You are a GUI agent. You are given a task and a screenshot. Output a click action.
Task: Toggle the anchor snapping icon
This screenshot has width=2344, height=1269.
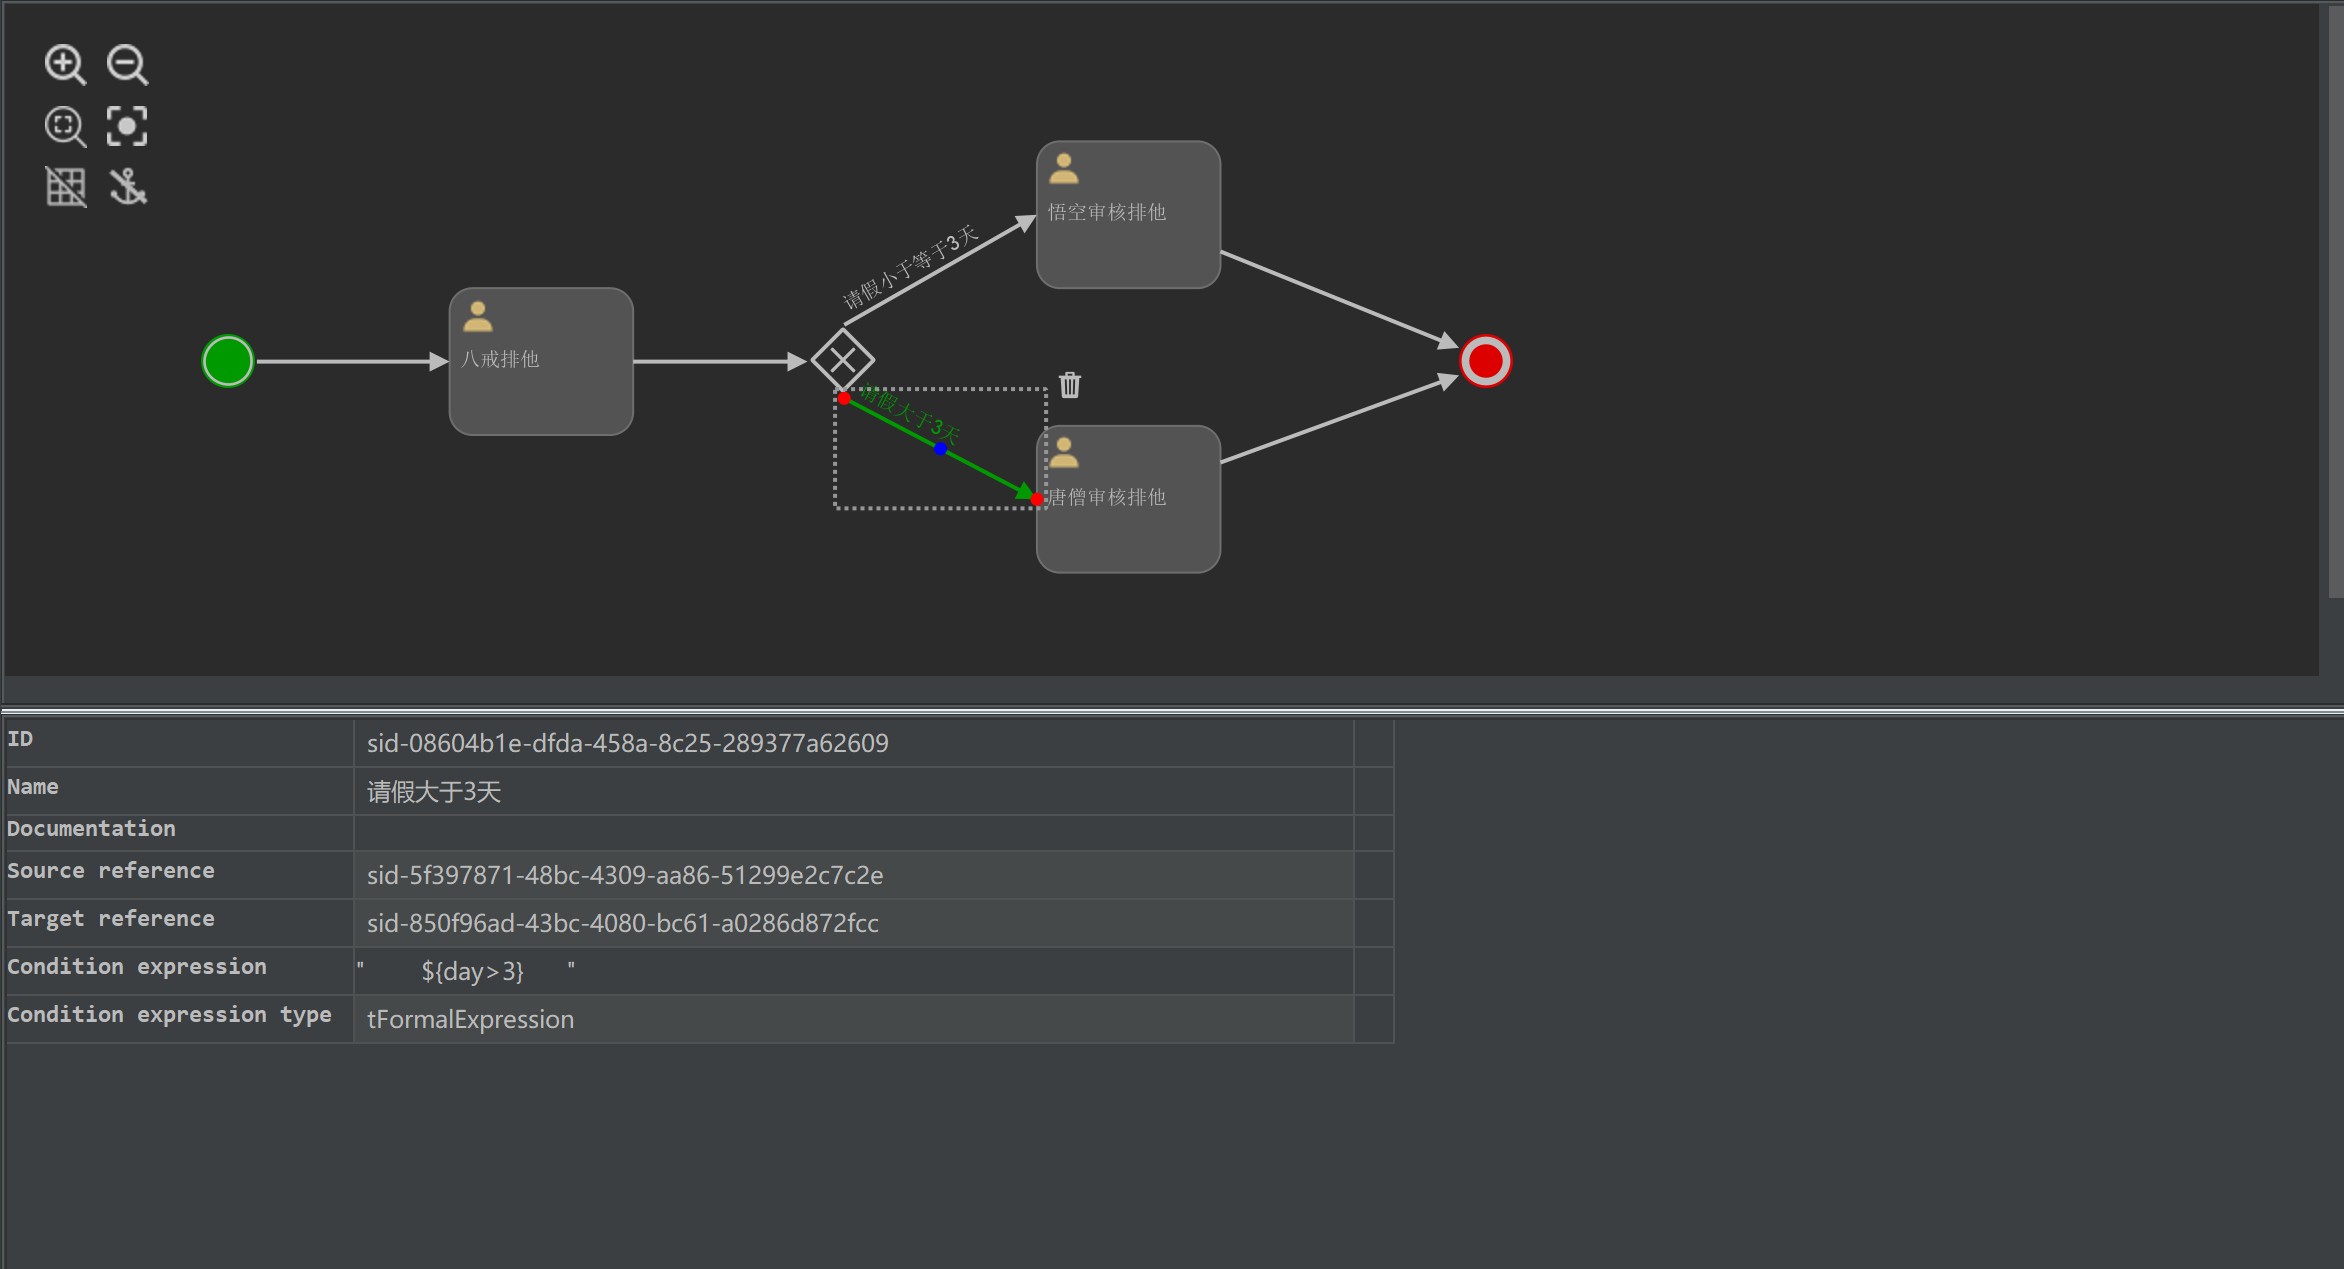pos(128,187)
